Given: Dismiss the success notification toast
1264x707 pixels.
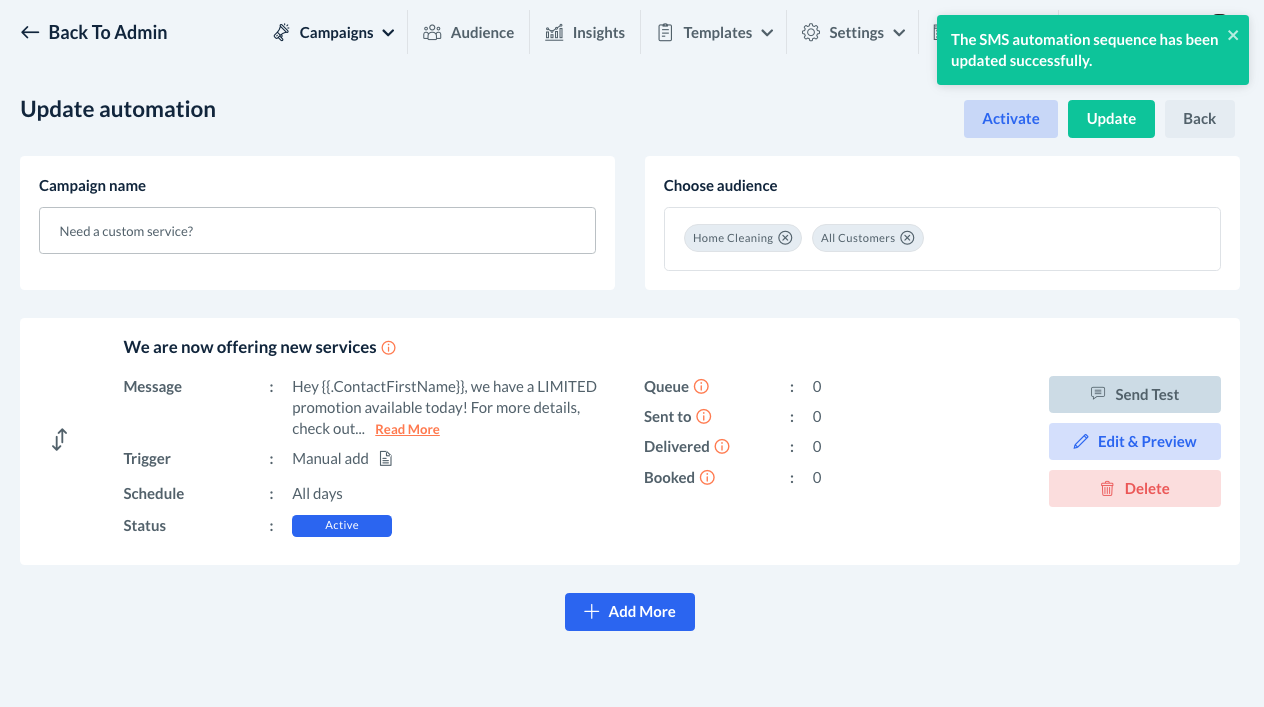Looking at the screenshot, I should [x=1233, y=35].
